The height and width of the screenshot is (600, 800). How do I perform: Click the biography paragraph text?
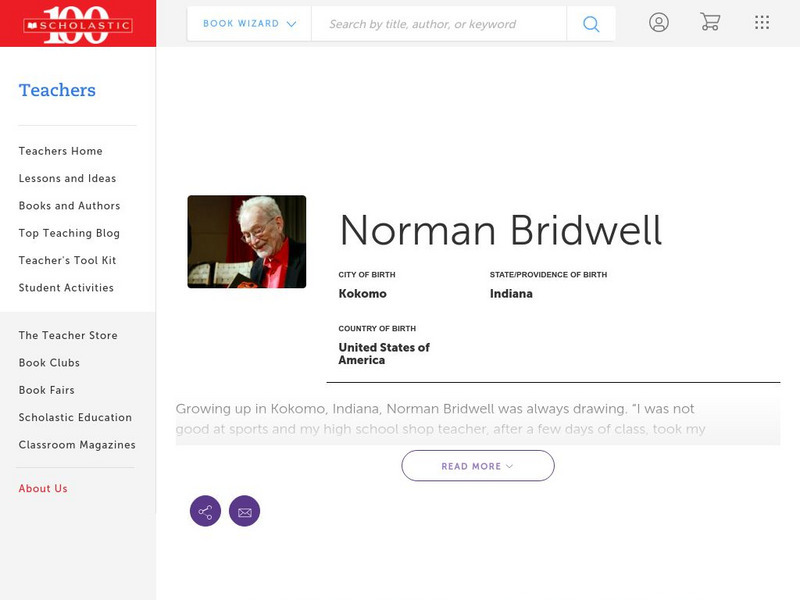point(441,419)
